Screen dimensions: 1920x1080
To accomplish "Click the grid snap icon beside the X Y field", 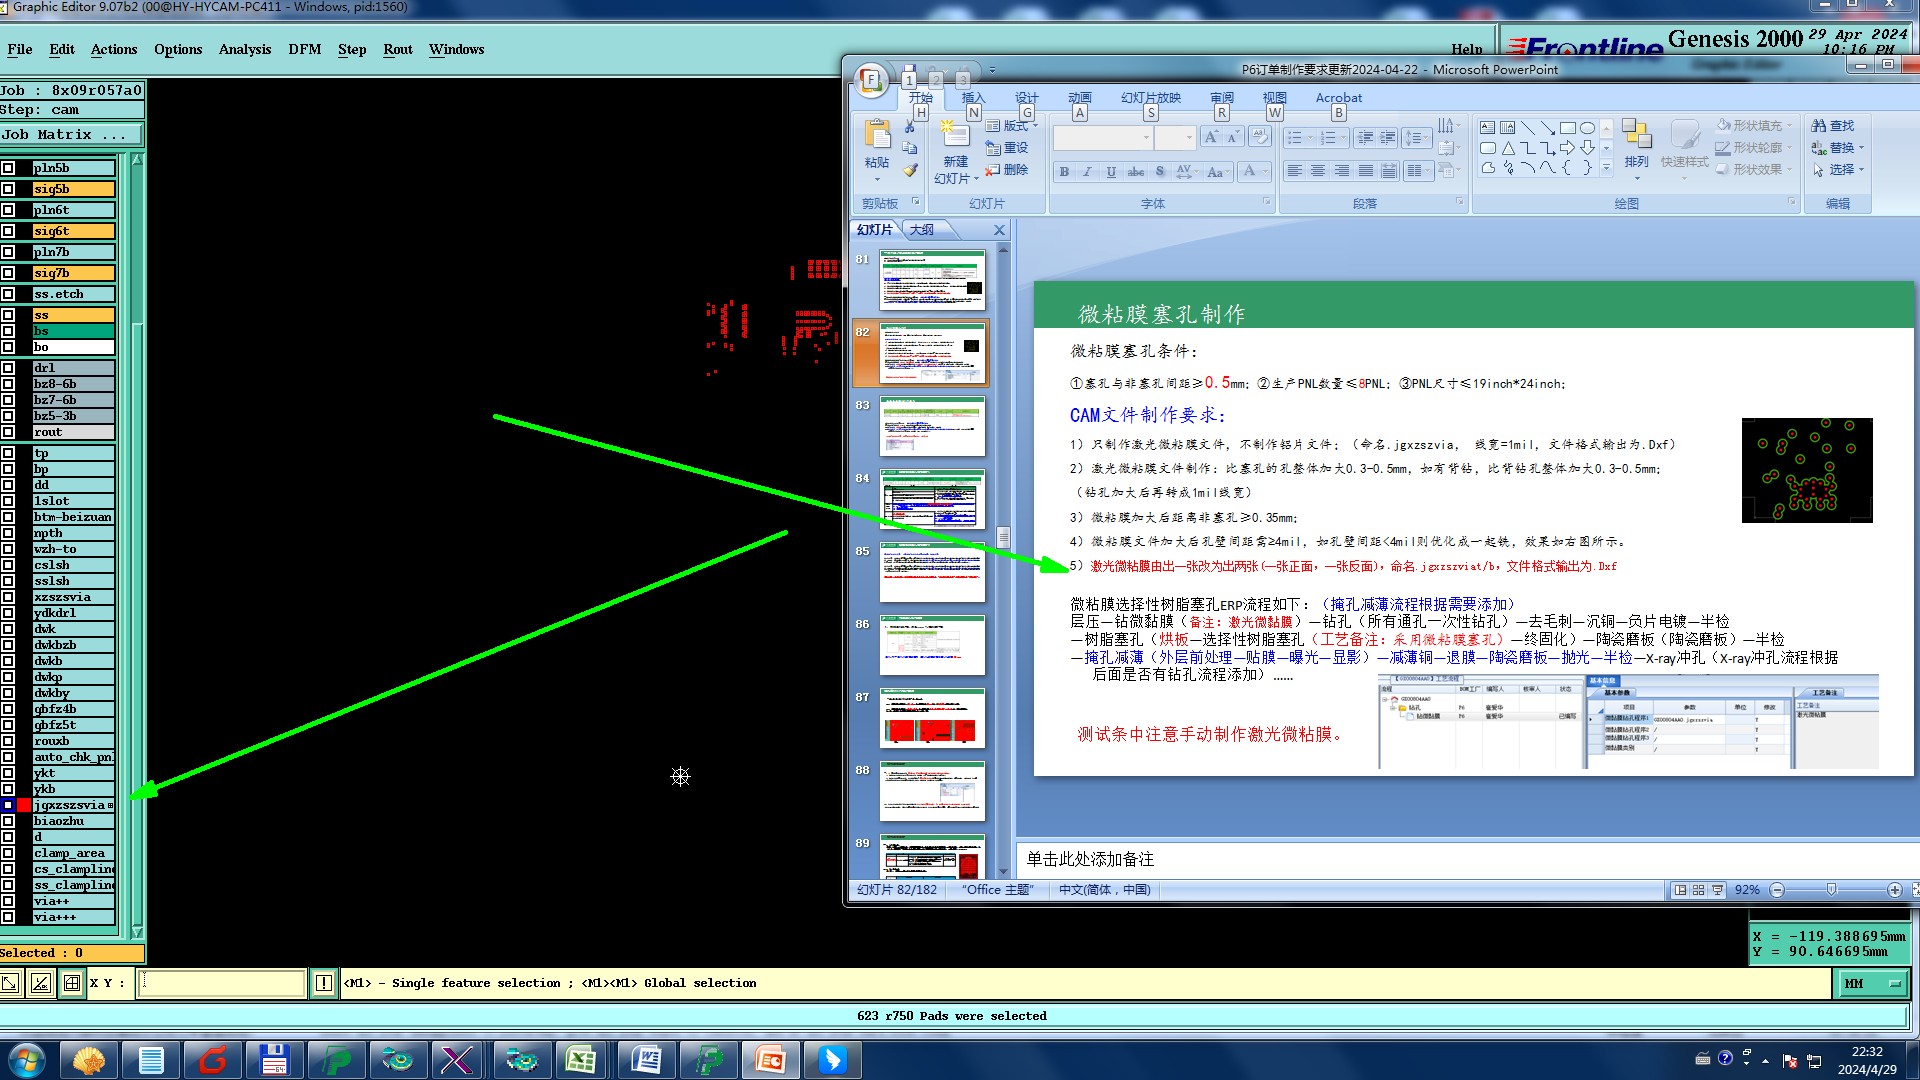I will [72, 983].
